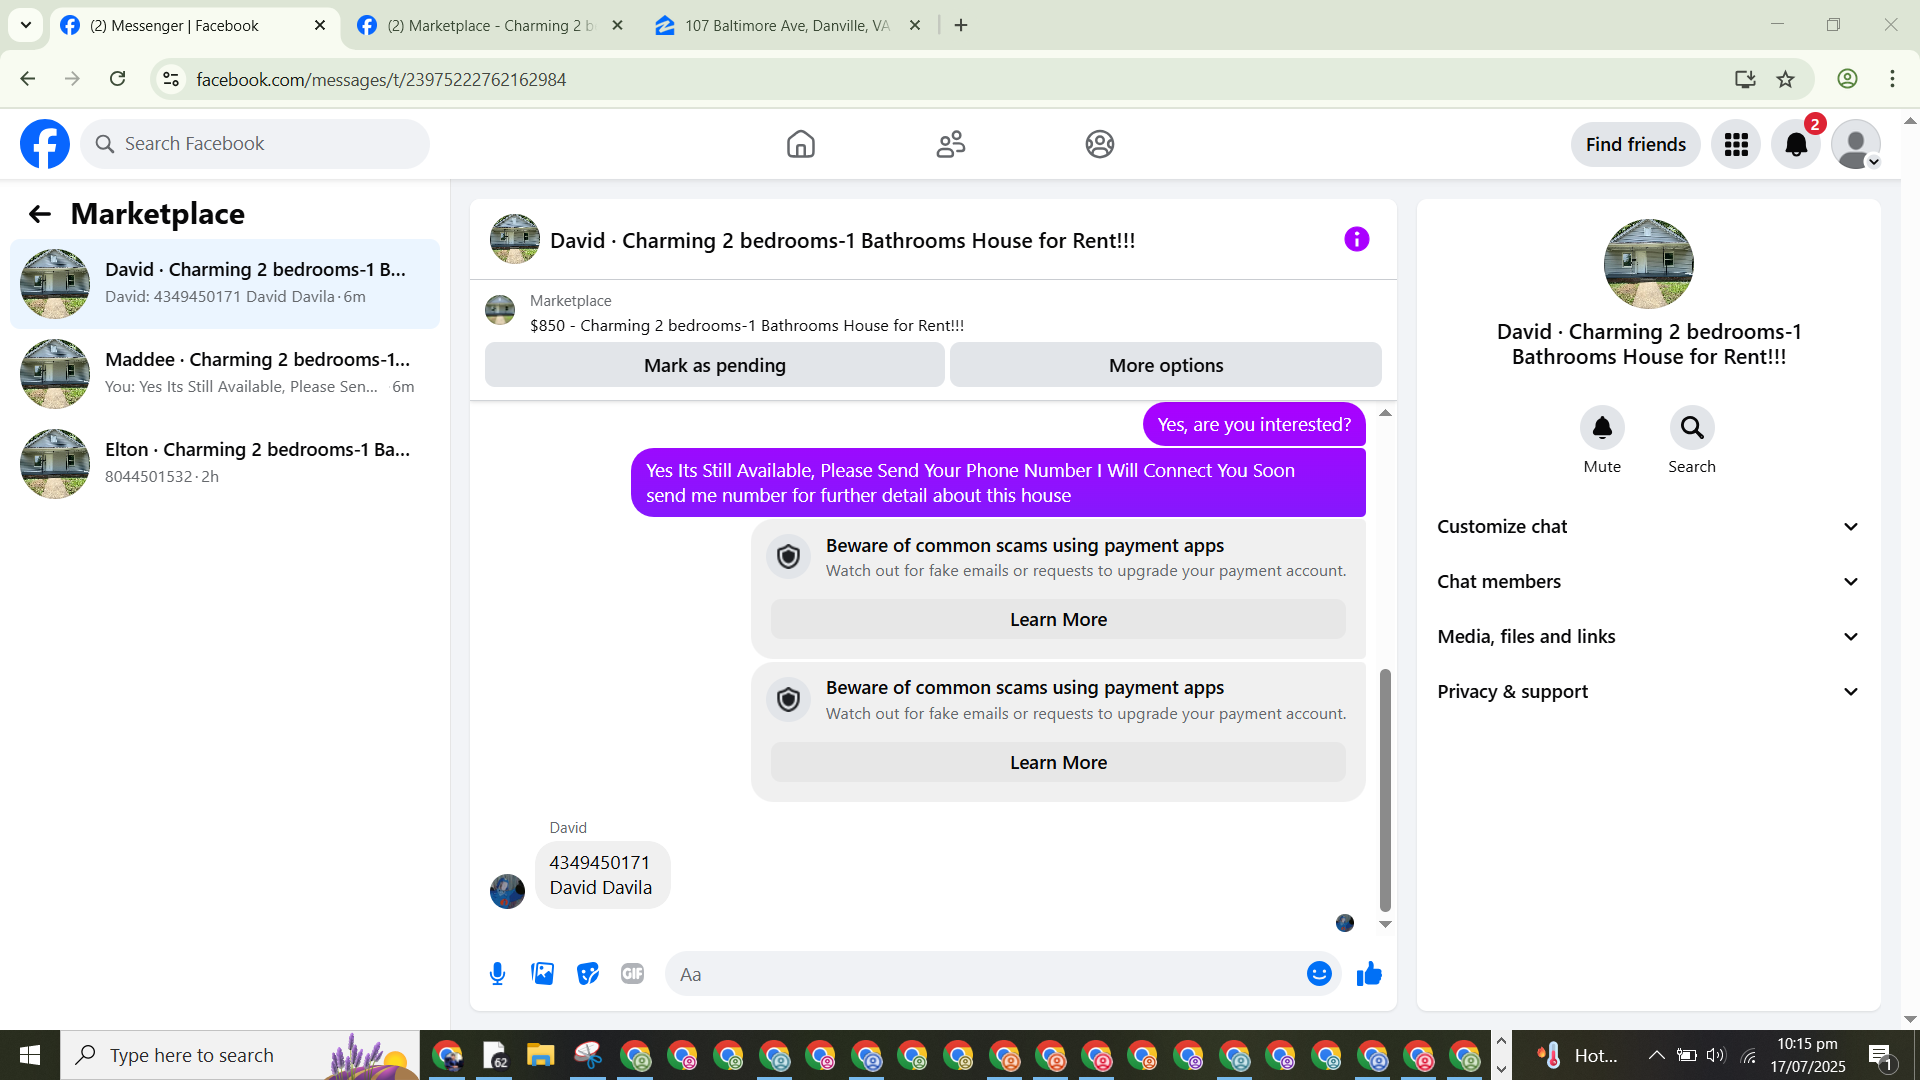Open the Groups icon in top navigation
This screenshot has height=1080, width=1920.
pos(1100,144)
